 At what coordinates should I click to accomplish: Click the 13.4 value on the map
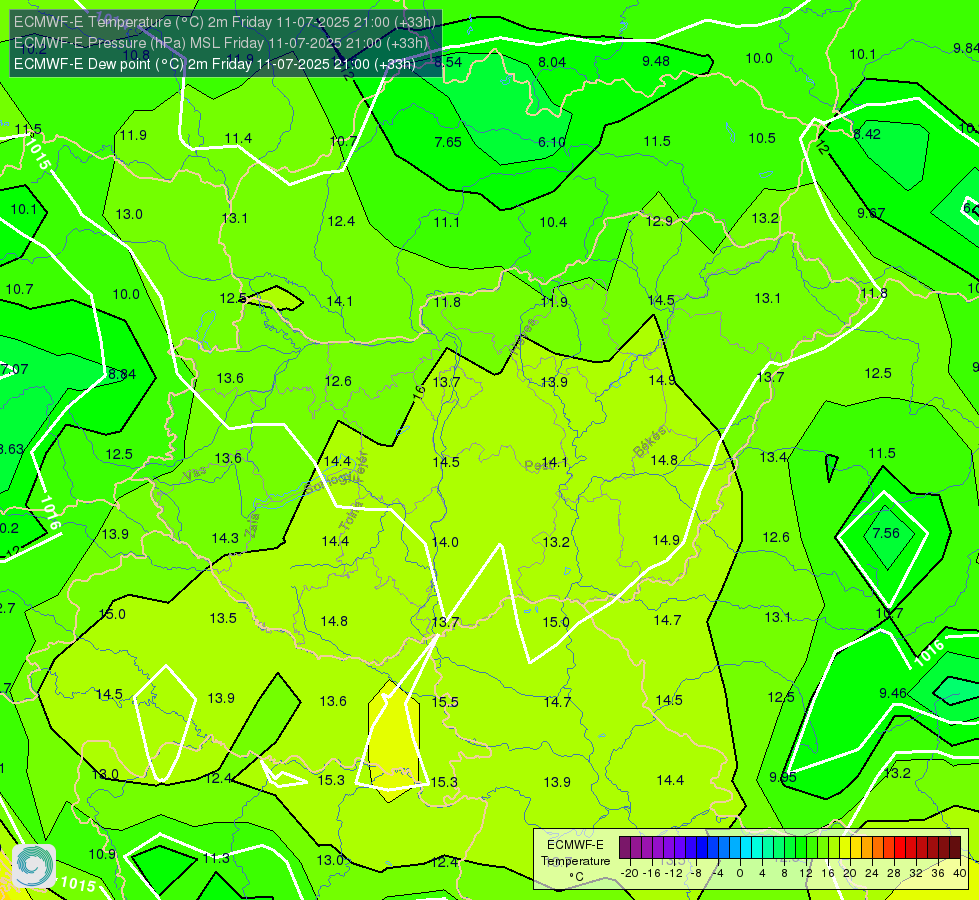click(x=773, y=457)
